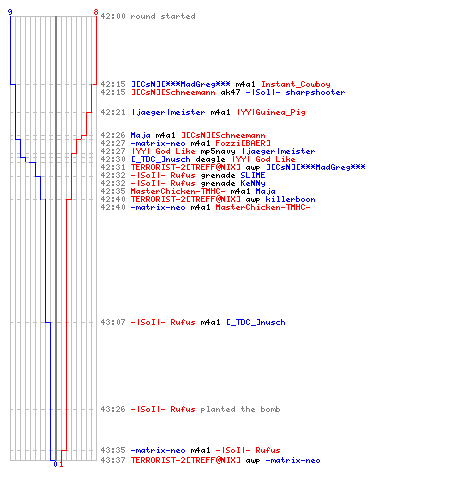The height and width of the screenshot is (500, 450).
Task: Click Maja killer name at 42:26
Action: click(140, 135)
